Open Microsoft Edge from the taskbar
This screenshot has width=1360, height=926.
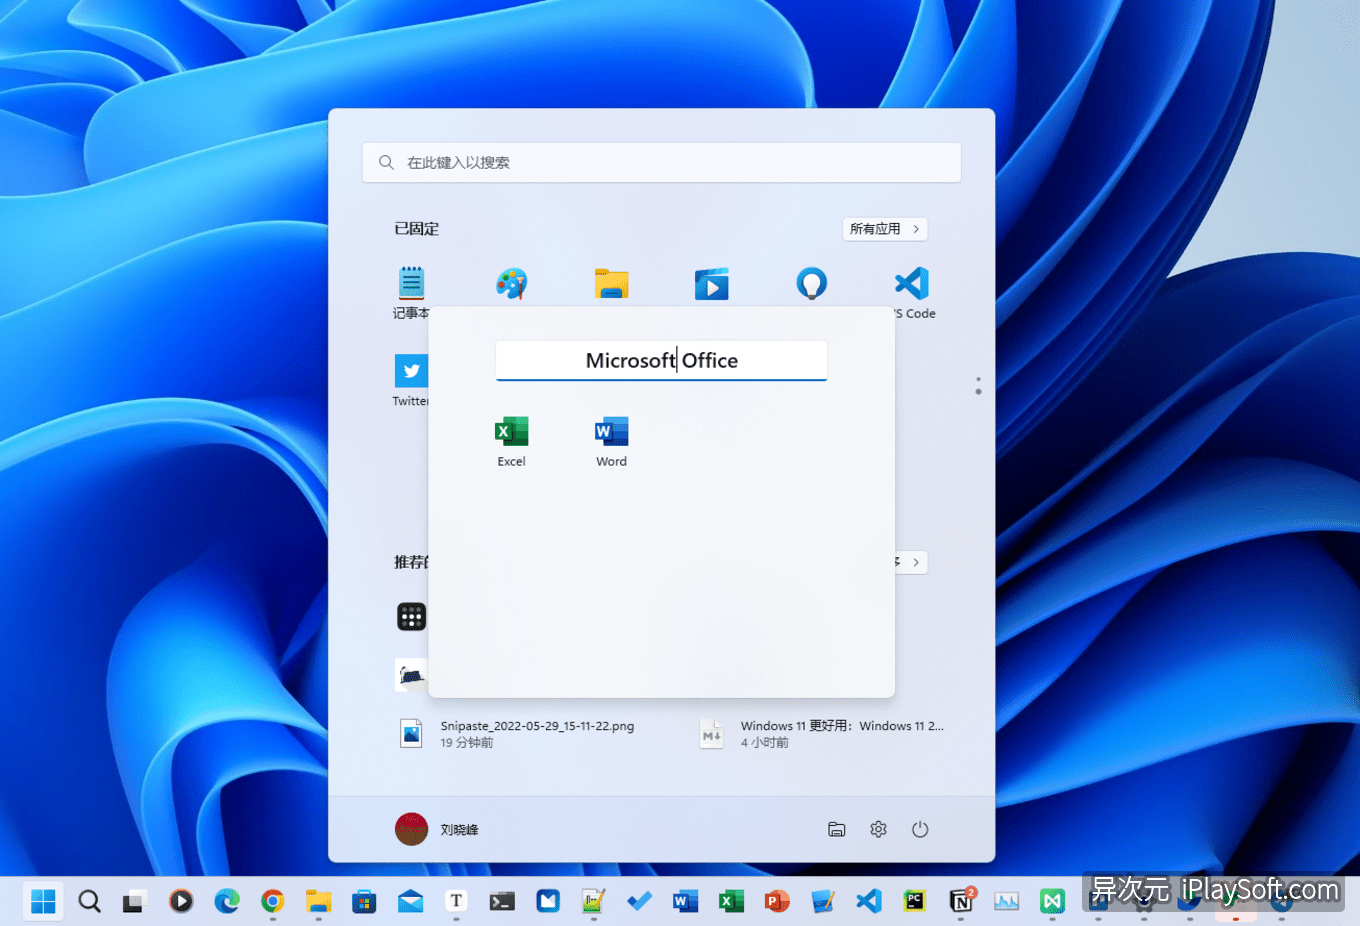click(227, 900)
